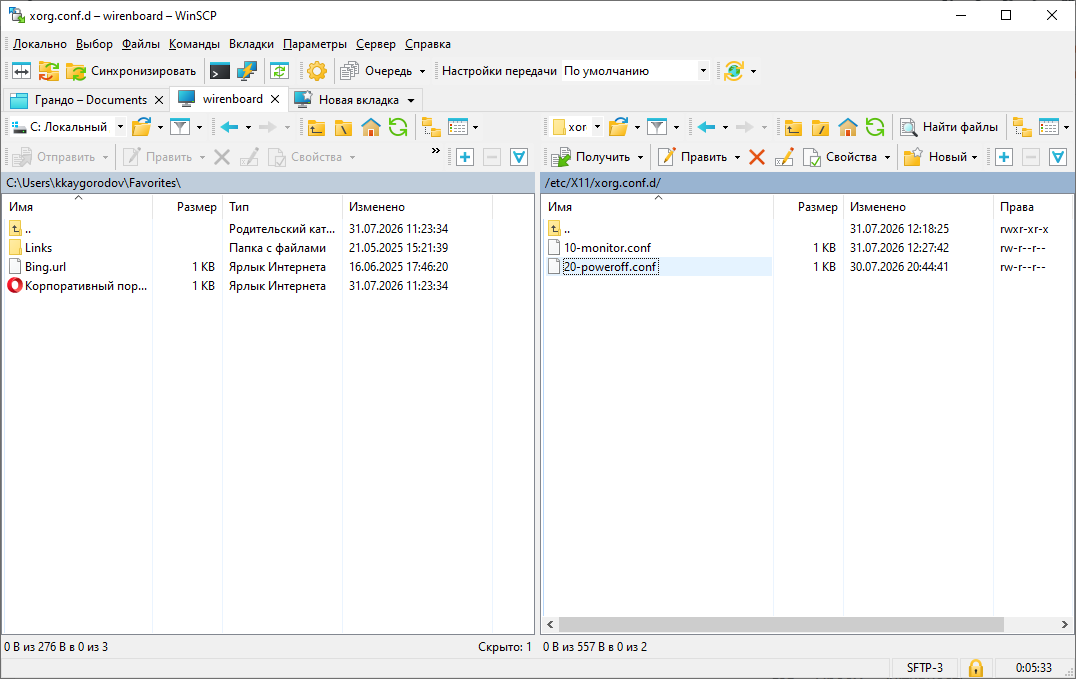Select the 20-poweroff.conf file
The image size is (1076, 679).
[x=611, y=267]
